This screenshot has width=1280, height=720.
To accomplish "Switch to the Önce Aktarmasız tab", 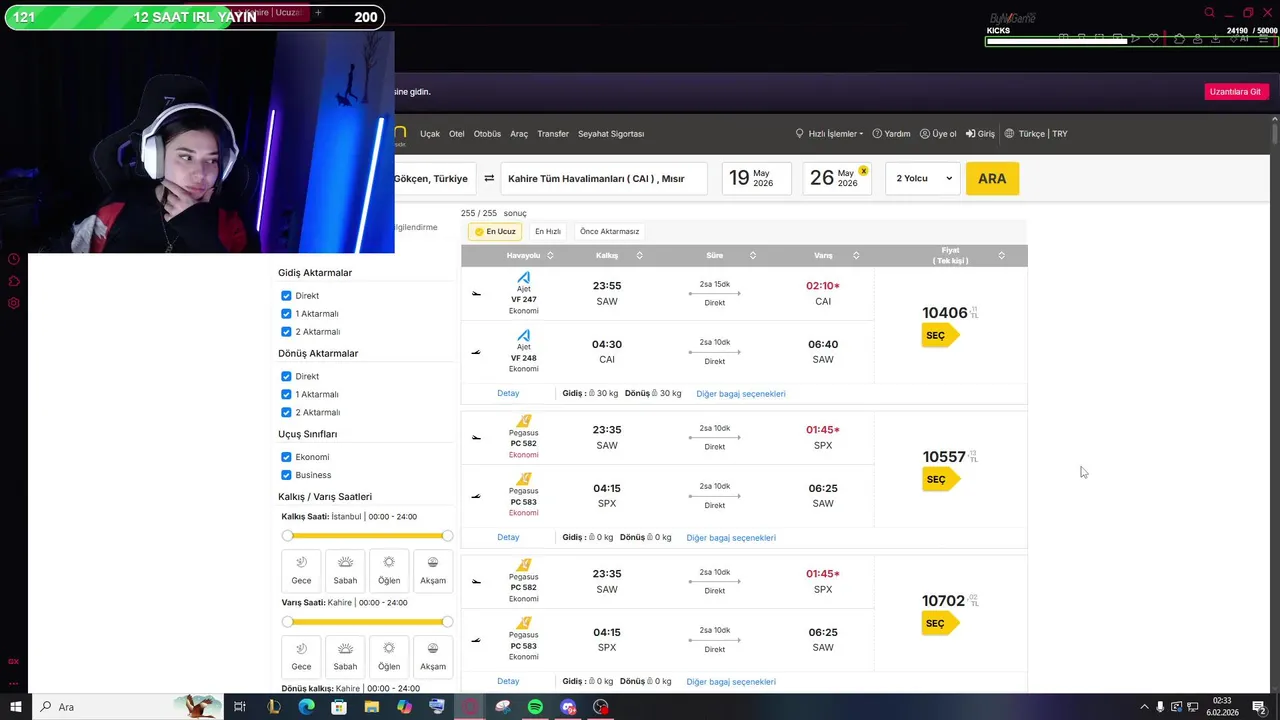I will tap(609, 231).
